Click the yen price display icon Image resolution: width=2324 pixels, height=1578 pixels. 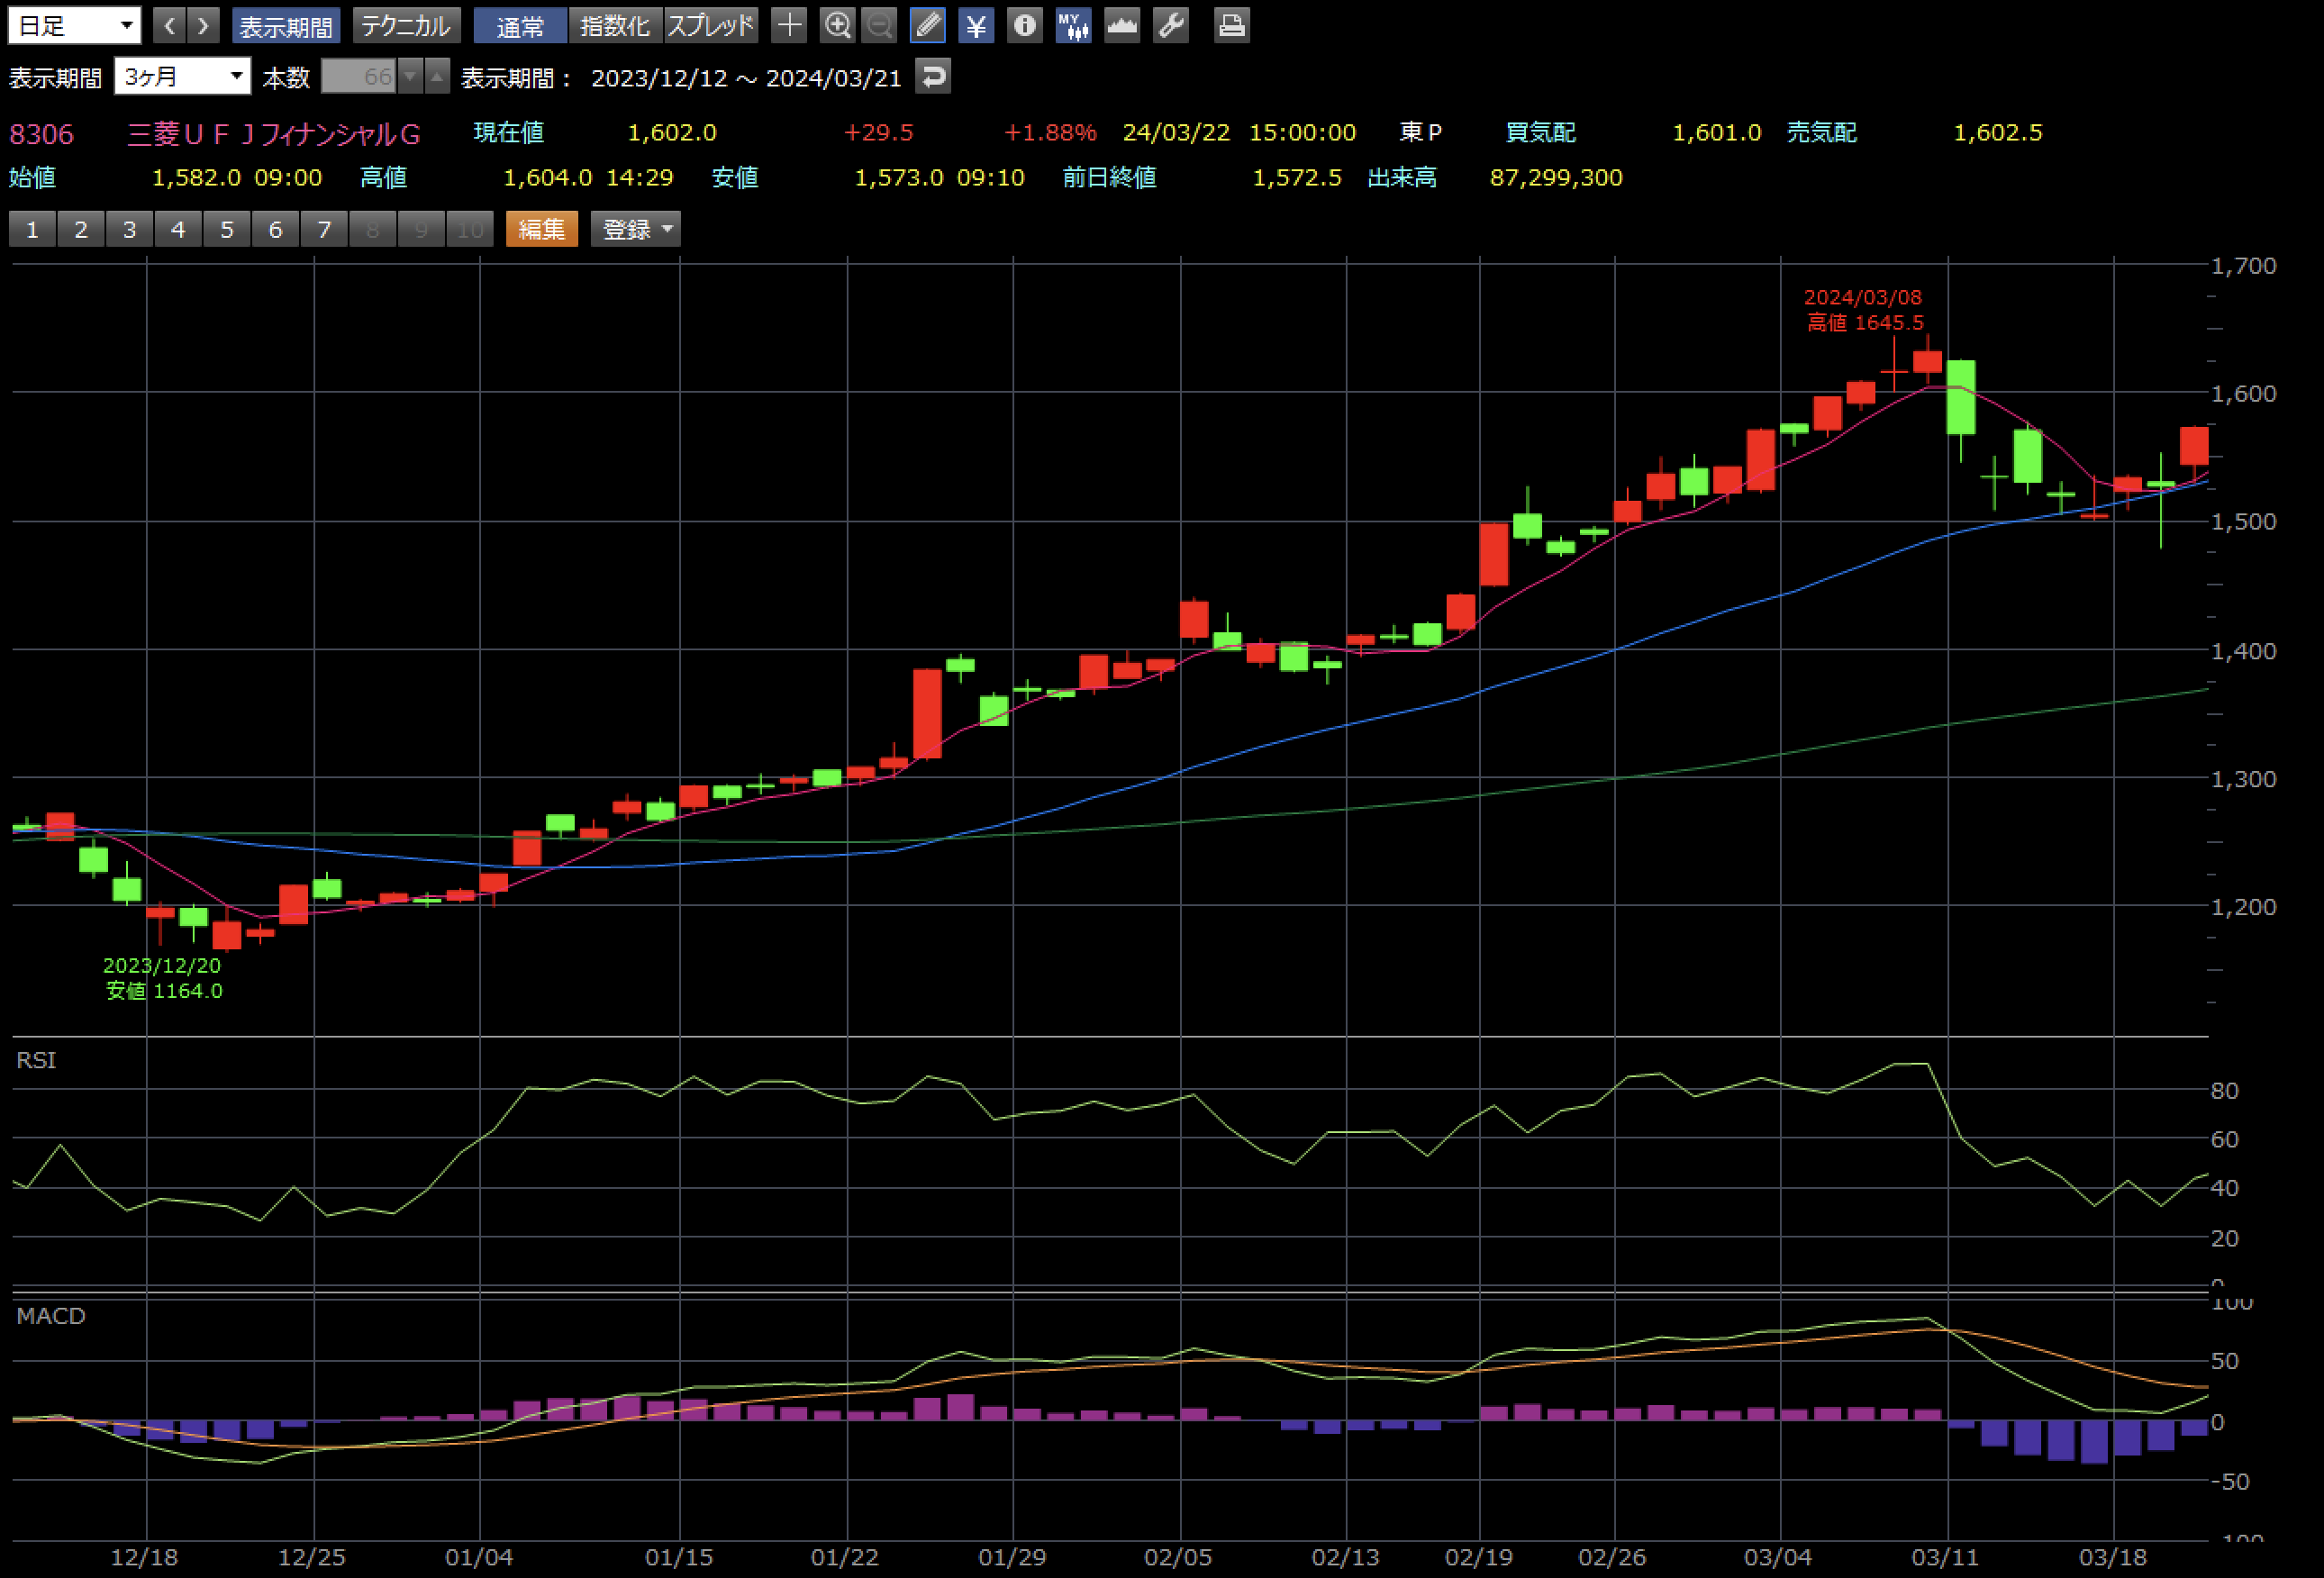pyautogui.click(x=976, y=25)
